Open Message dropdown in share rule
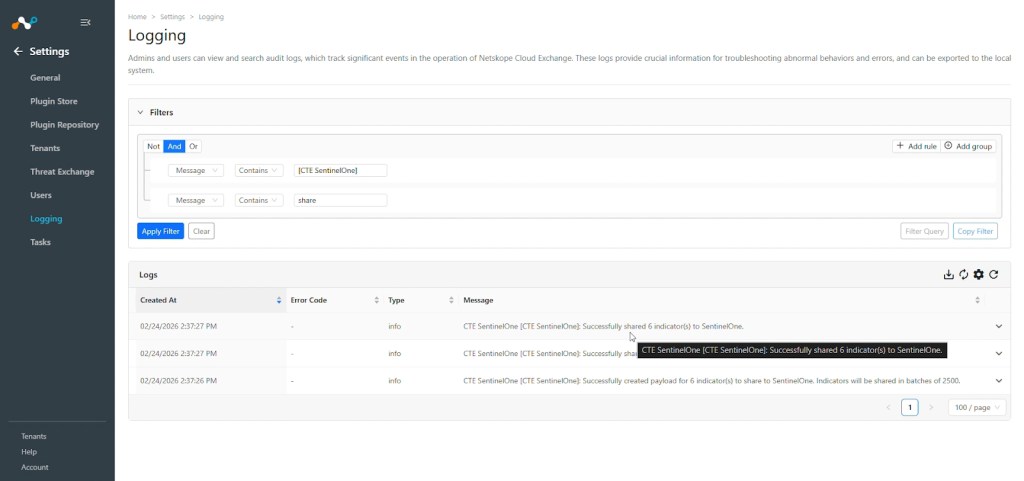 (196, 200)
